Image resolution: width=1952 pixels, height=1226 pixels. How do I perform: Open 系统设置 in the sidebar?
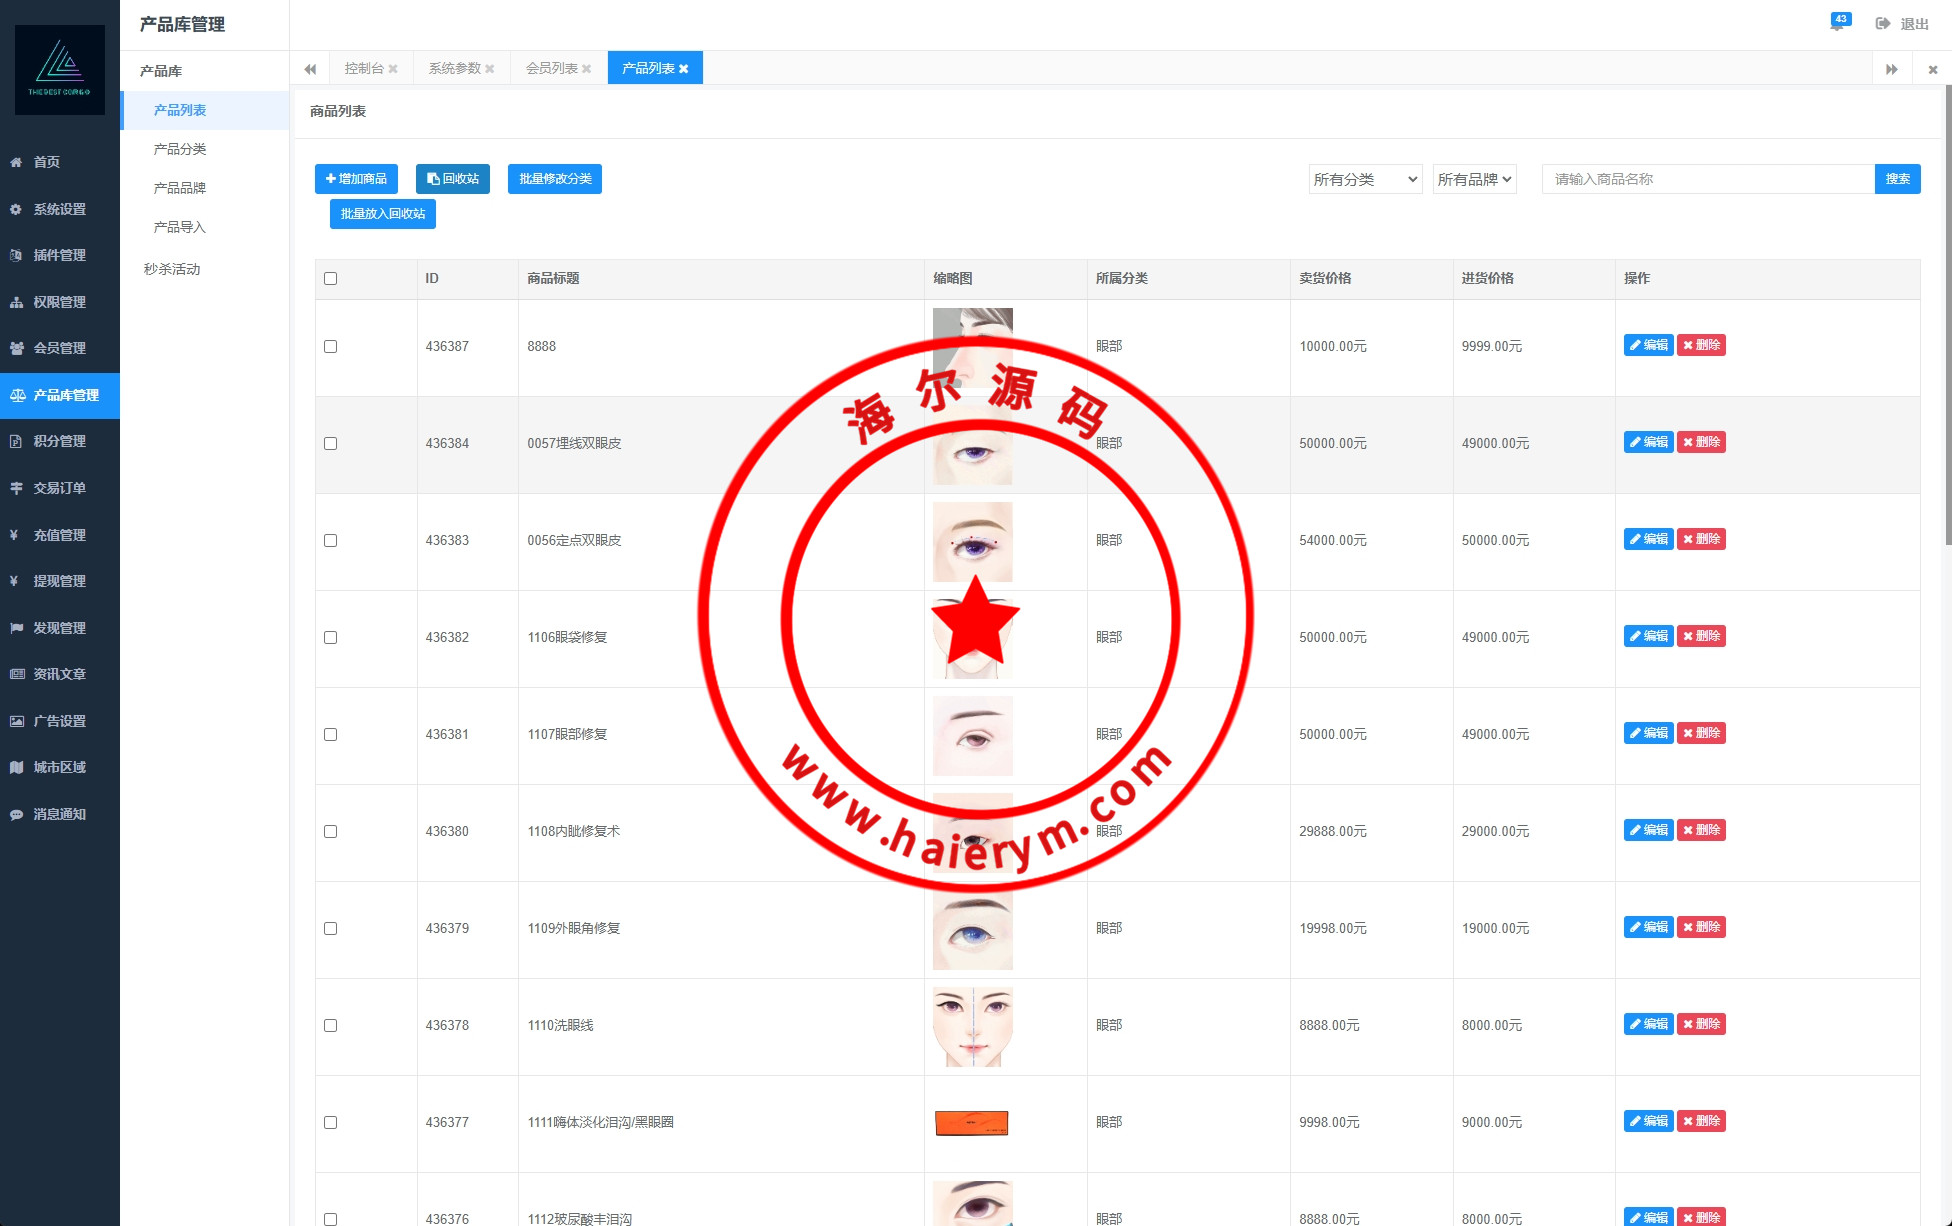(x=60, y=209)
